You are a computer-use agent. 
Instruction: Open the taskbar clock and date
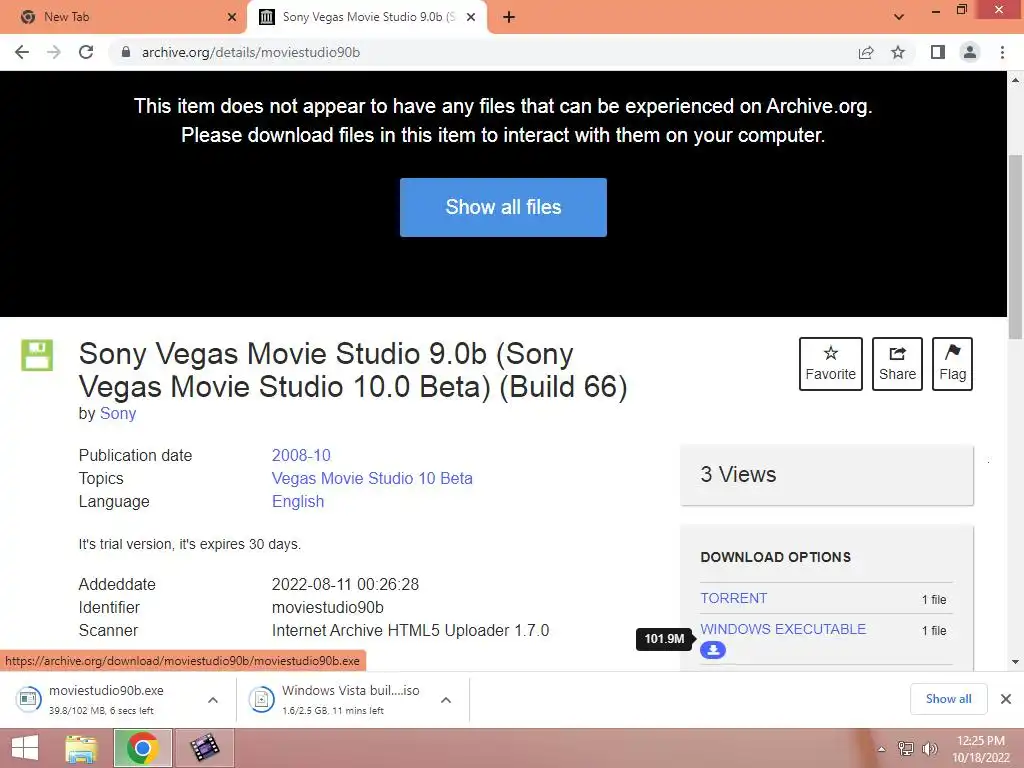pyautogui.click(x=980, y=749)
